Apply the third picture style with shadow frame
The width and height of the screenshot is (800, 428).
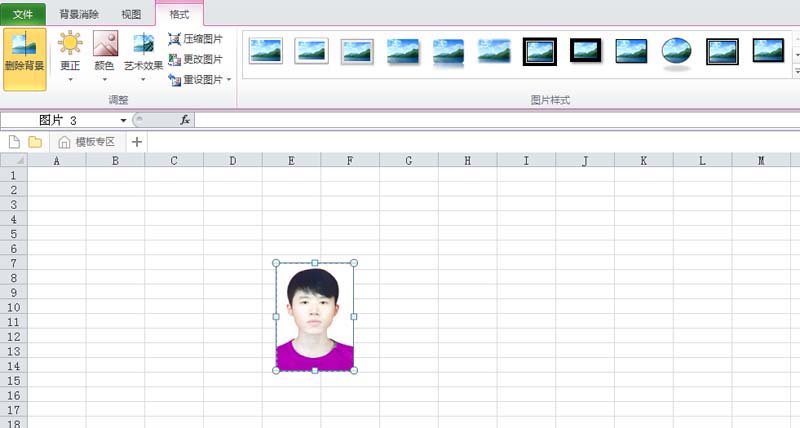point(357,51)
